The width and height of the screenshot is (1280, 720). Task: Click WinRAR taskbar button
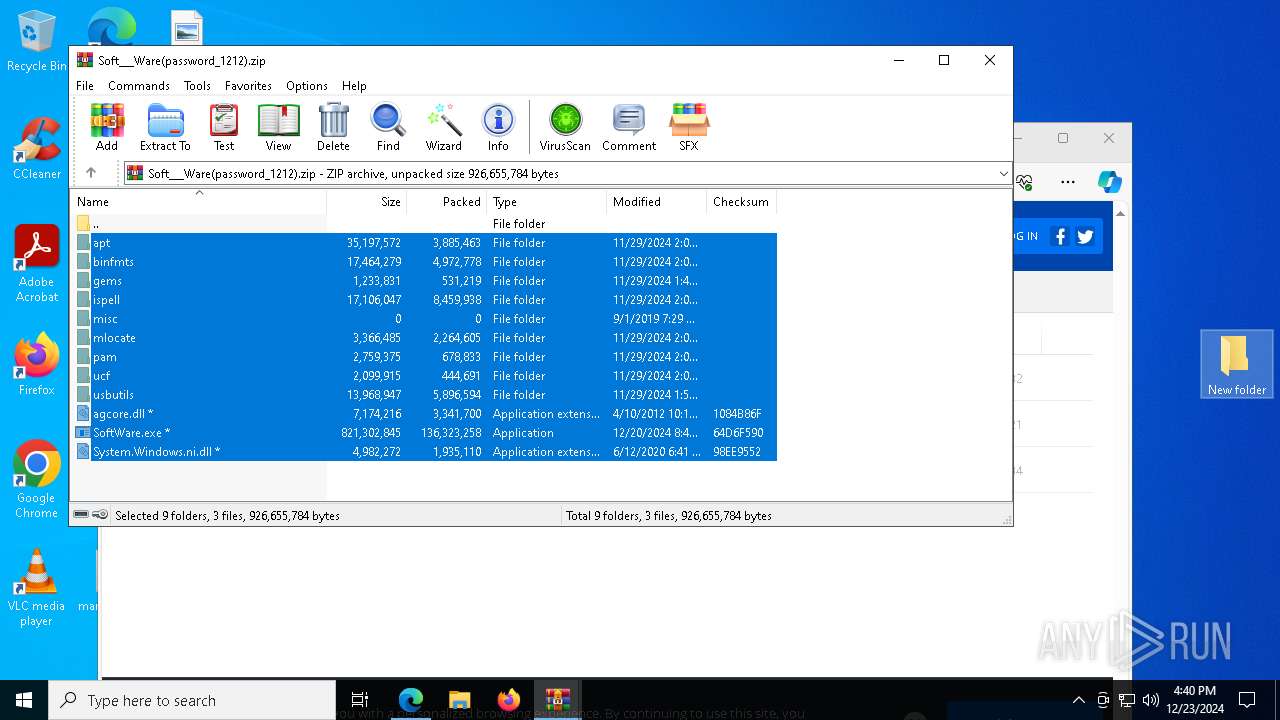pyautogui.click(x=558, y=700)
